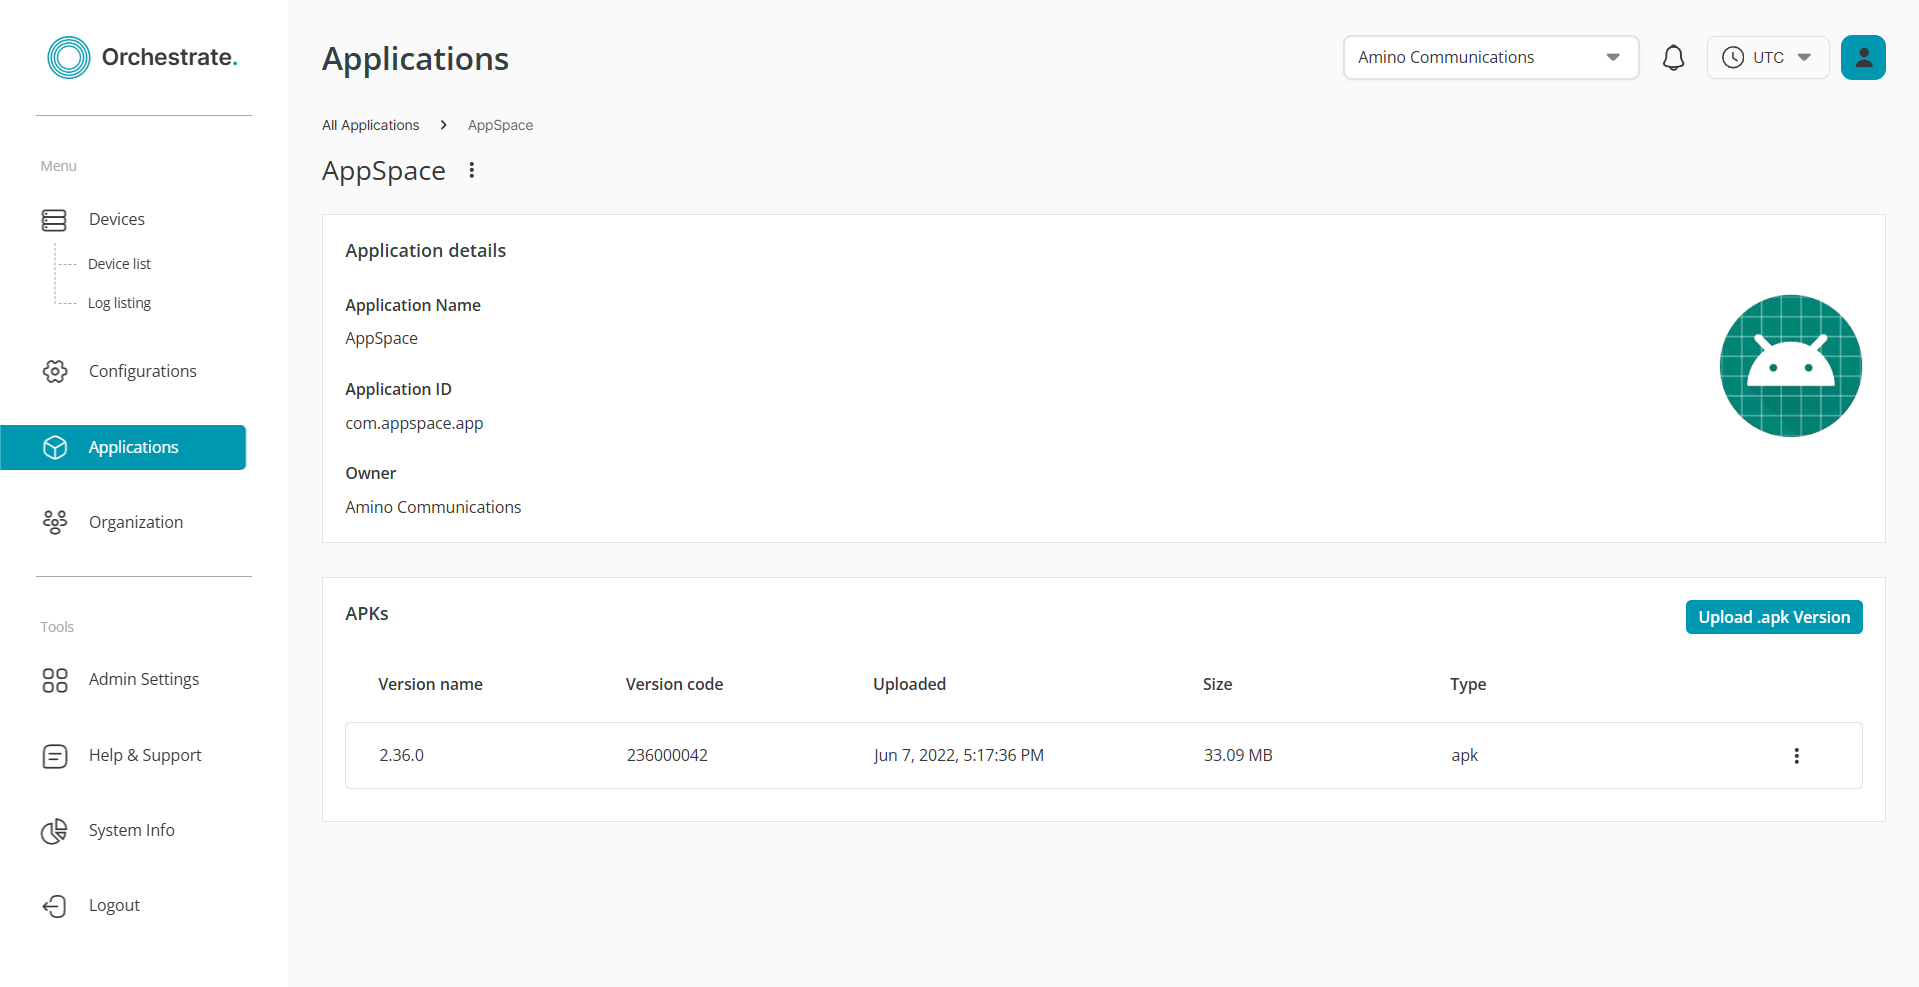Screen dimensions: 1919x987
Task: Open the 2.36.0 APK row options menu
Action: tap(1796, 756)
